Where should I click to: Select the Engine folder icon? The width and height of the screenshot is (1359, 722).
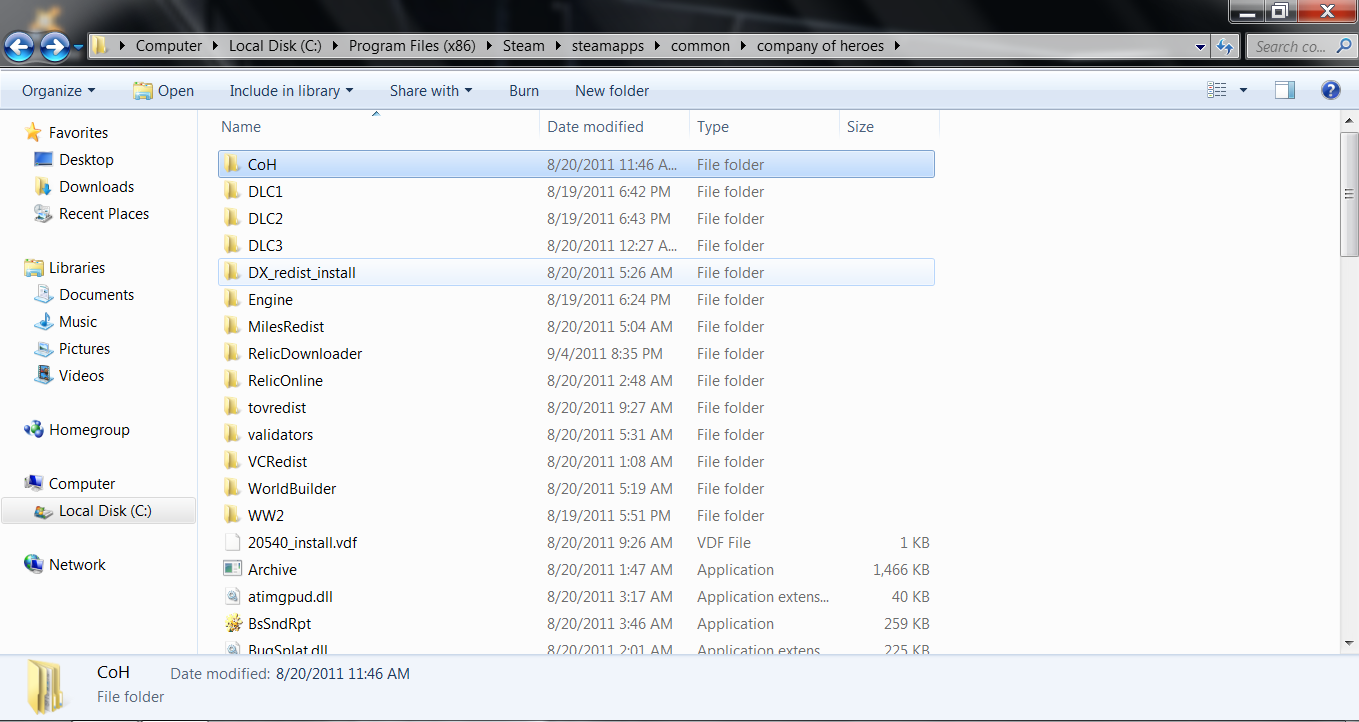pyautogui.click(x=232, y=299)
